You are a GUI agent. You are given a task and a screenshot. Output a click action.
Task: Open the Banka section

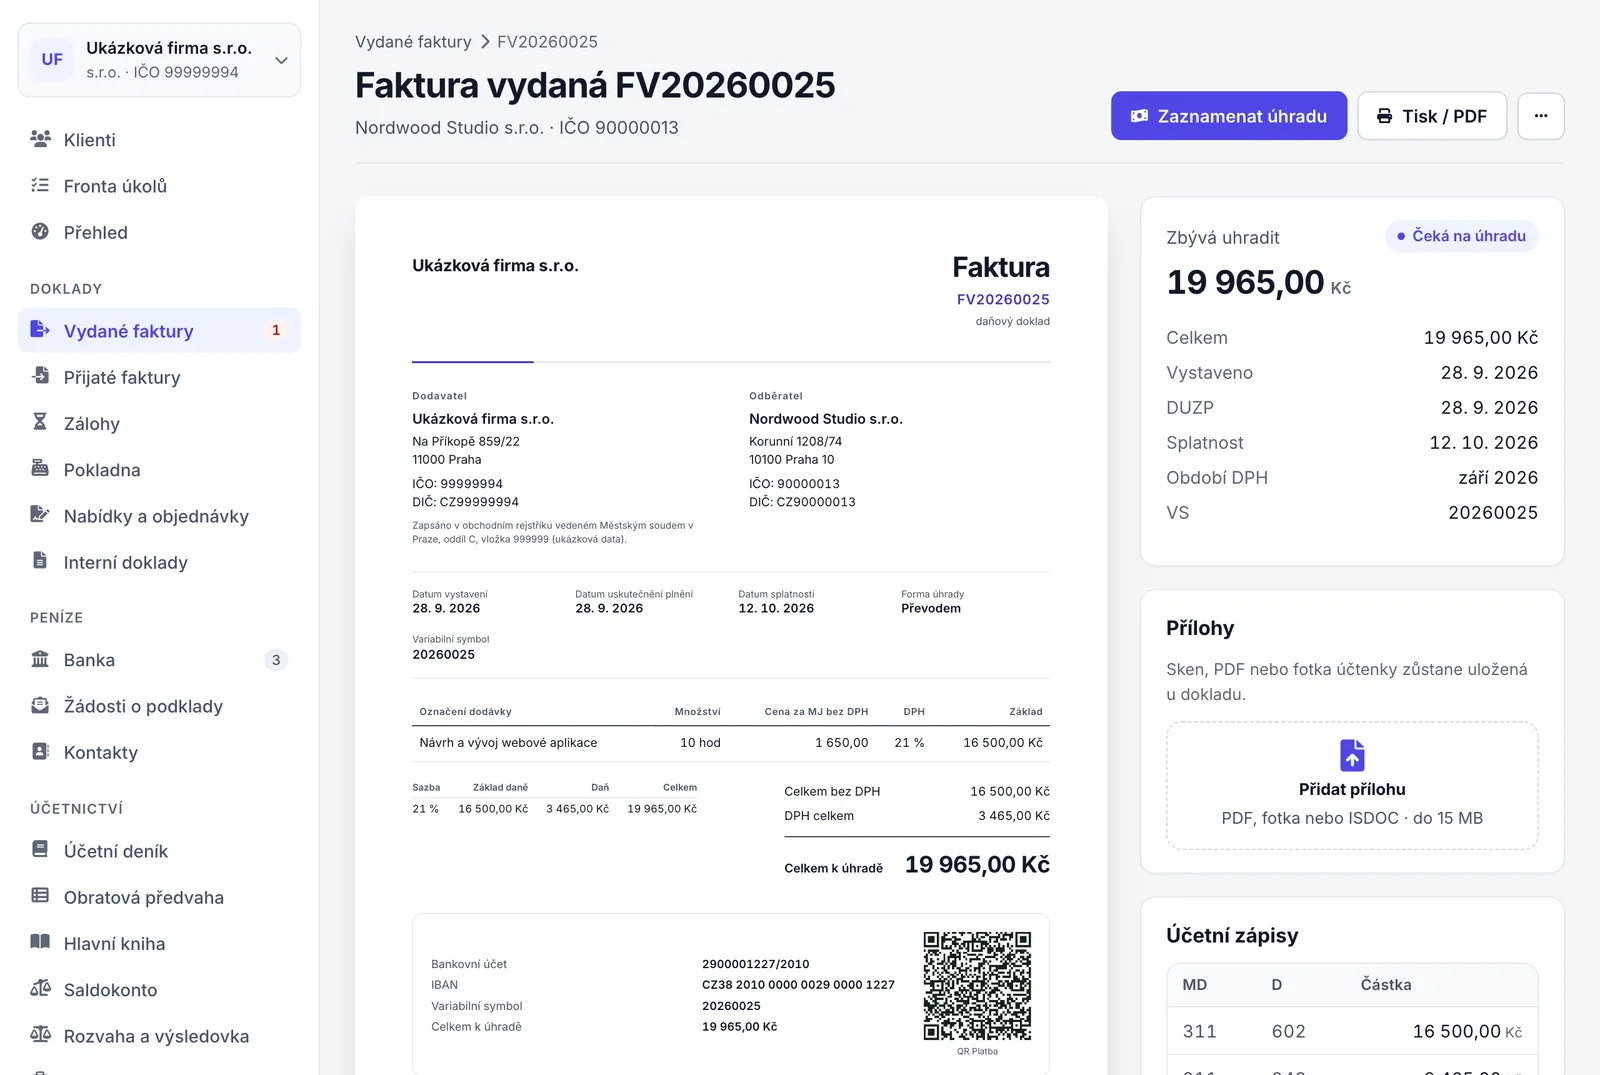coord(159,660)
